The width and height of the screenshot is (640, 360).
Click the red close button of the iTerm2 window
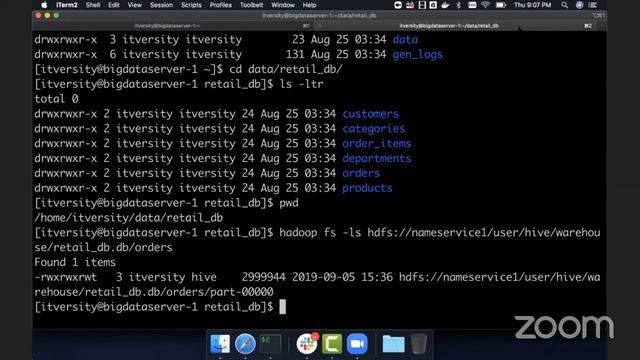point(38,16)
